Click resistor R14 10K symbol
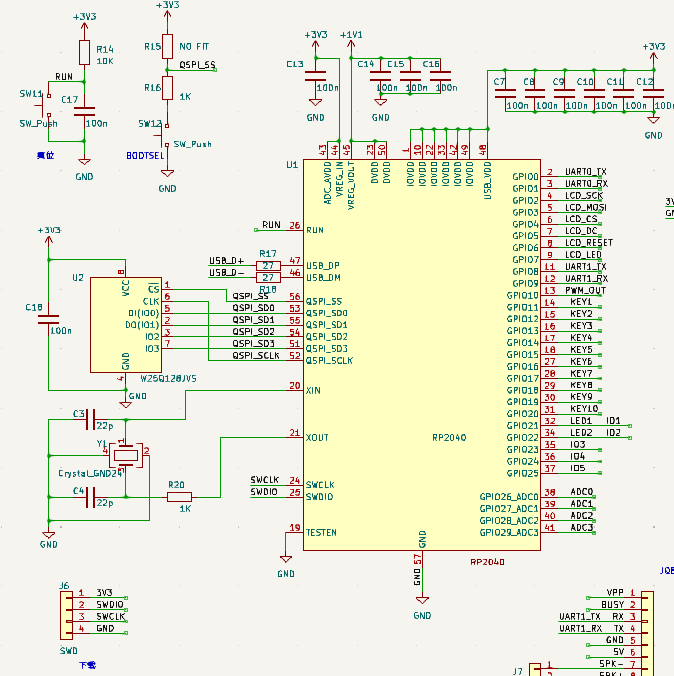The height and width of the screenshot is (676, 674). (x=85, y=53)
